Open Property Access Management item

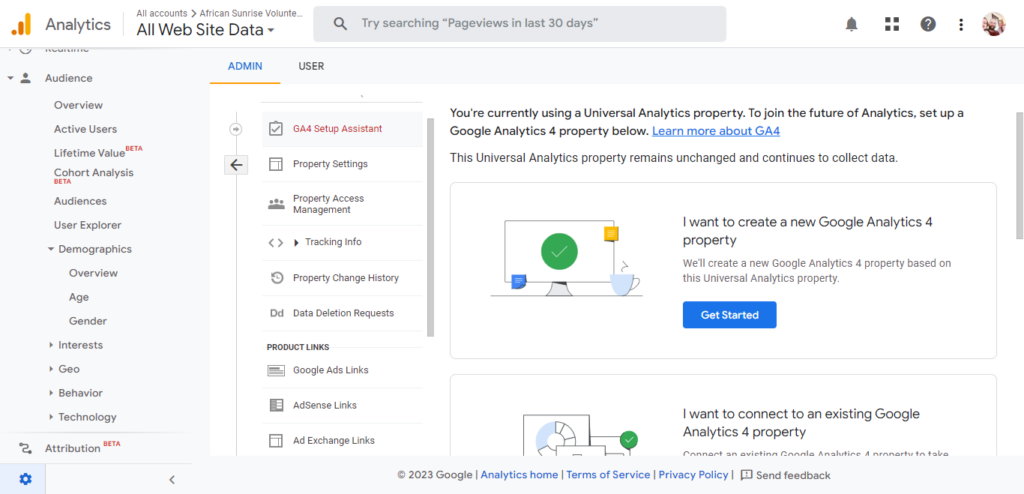pyautogui.click(x=343, y=204)
